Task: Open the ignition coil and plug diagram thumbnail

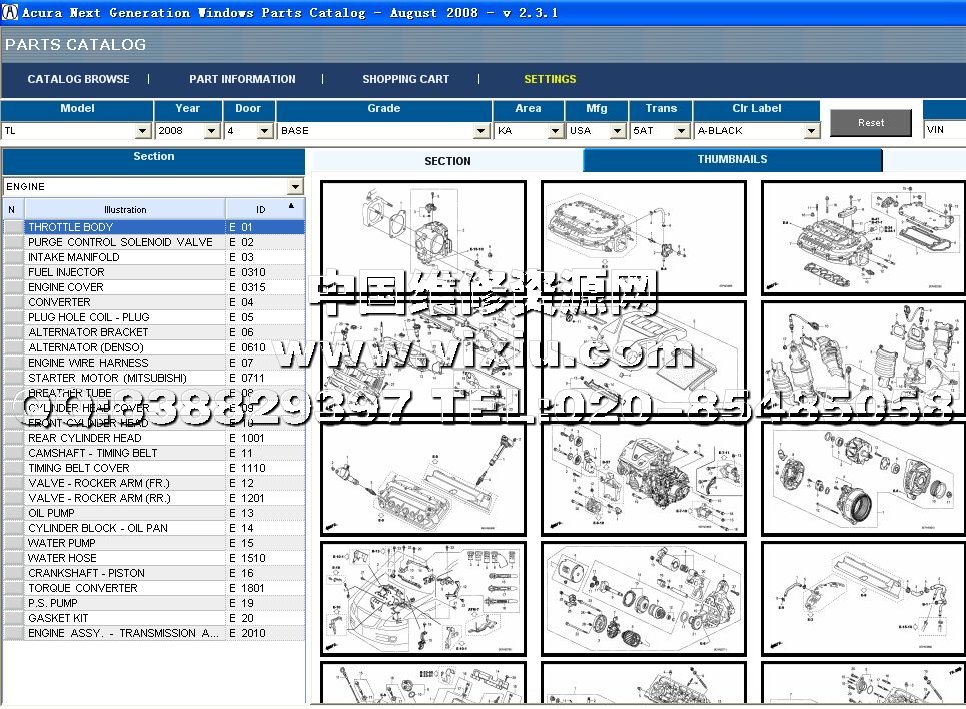Action: click(423, 478)
